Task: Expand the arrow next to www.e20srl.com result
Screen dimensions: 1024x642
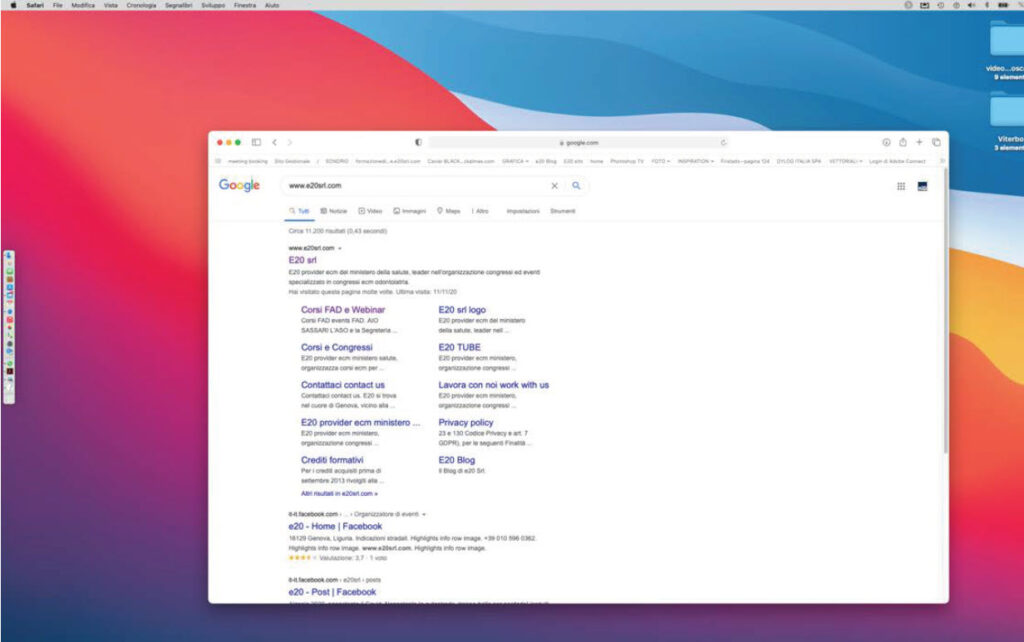Action: point(340,248)
